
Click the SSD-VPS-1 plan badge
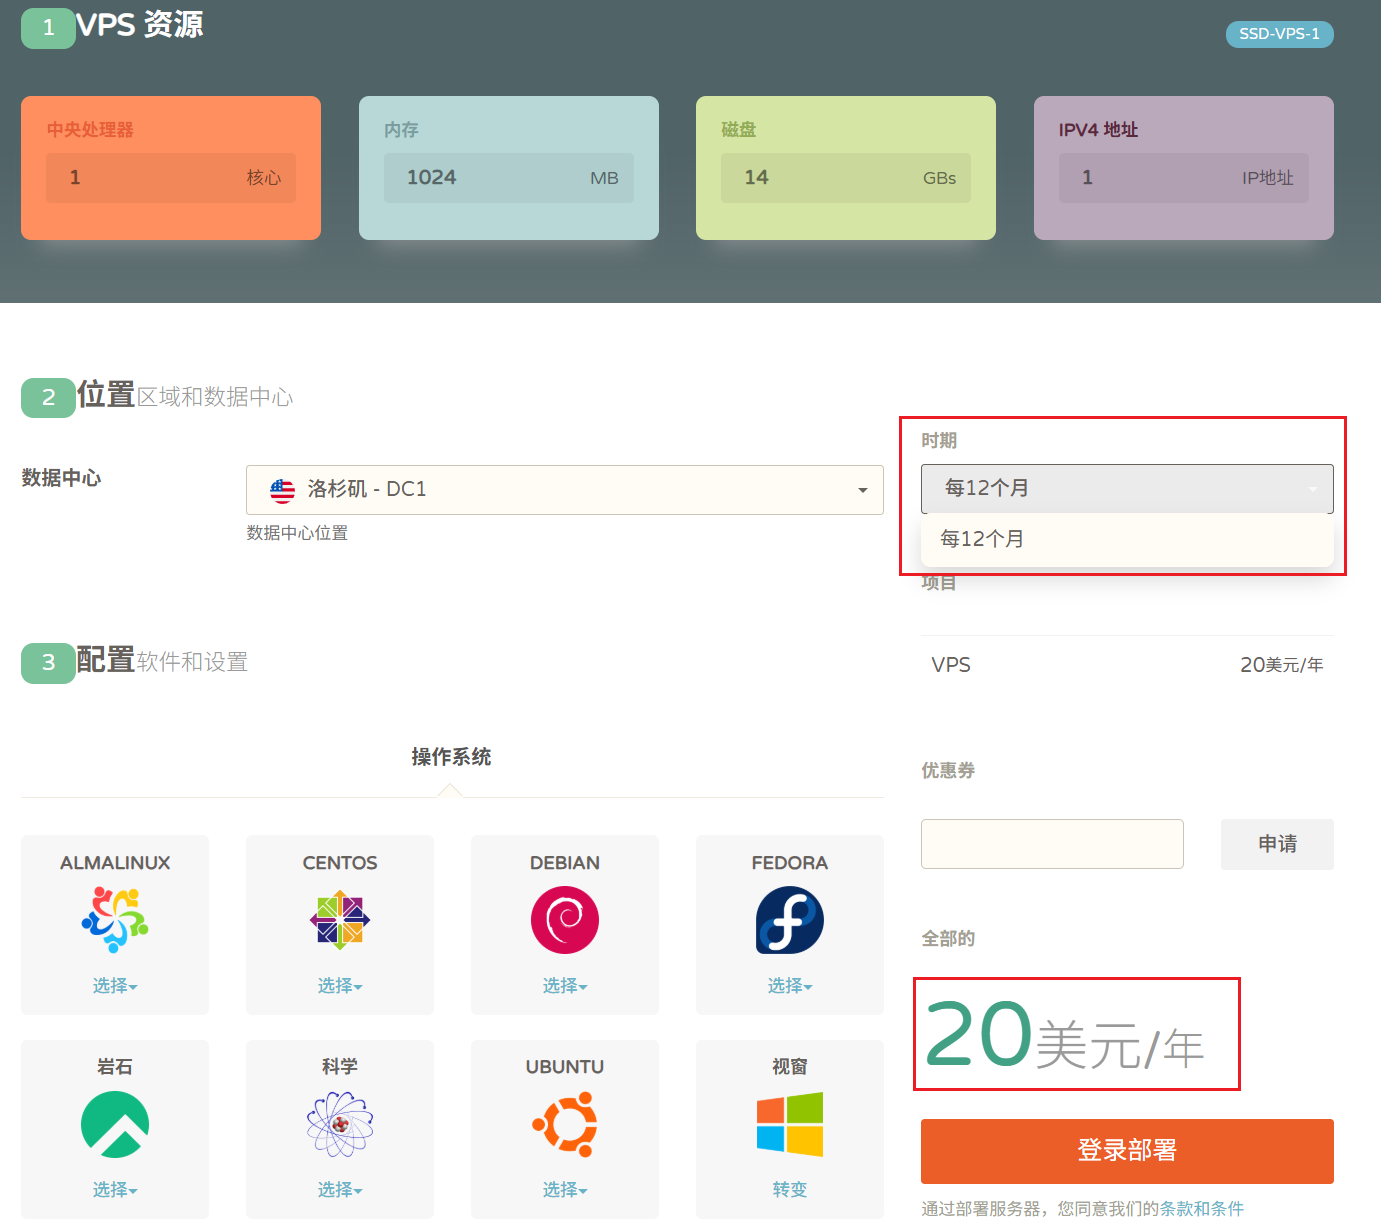coord(1280,34)
